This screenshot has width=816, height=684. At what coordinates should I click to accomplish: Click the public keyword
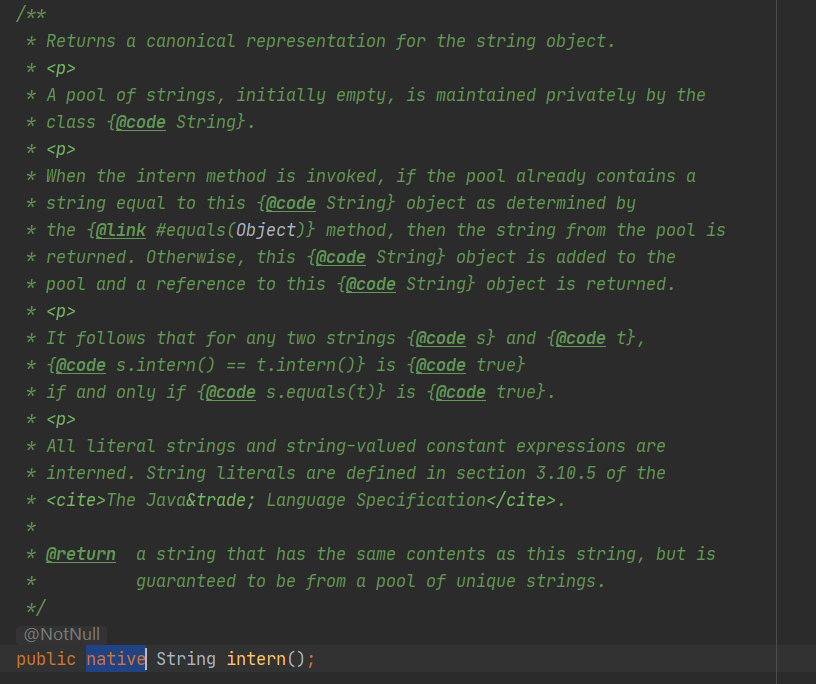pos(46,659)
